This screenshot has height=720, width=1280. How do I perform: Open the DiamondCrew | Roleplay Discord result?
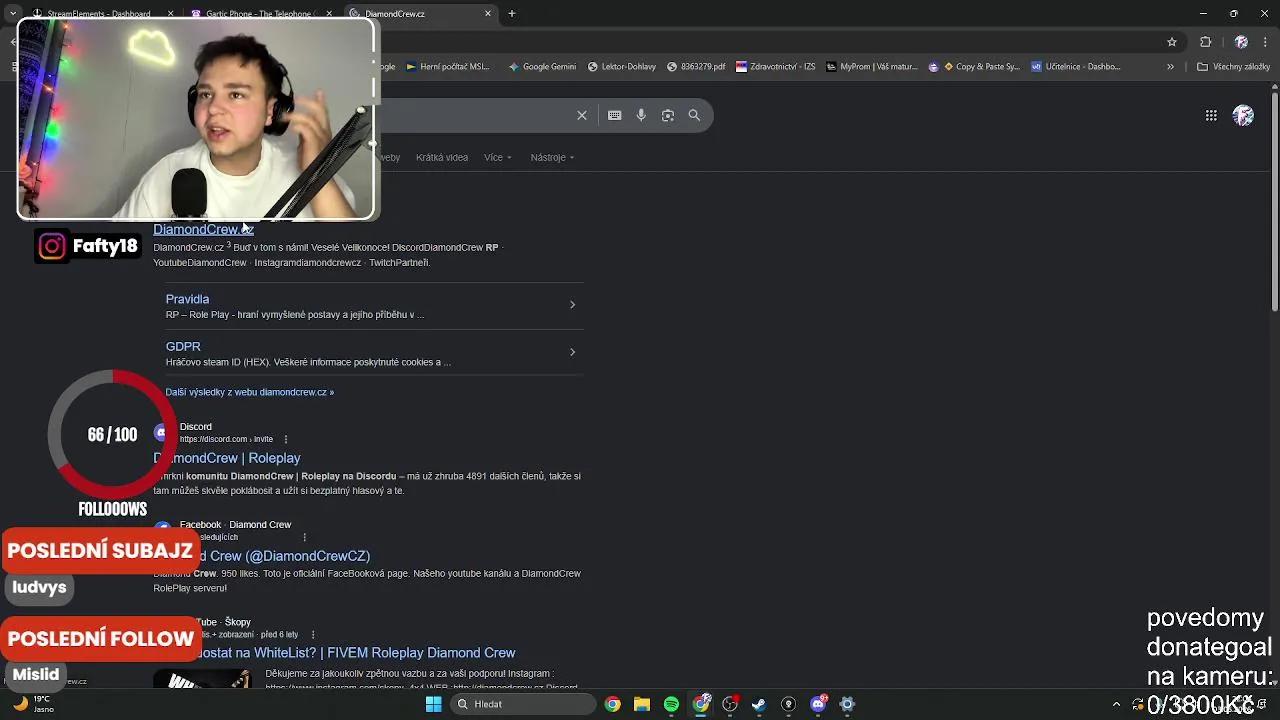click(227, 458)
